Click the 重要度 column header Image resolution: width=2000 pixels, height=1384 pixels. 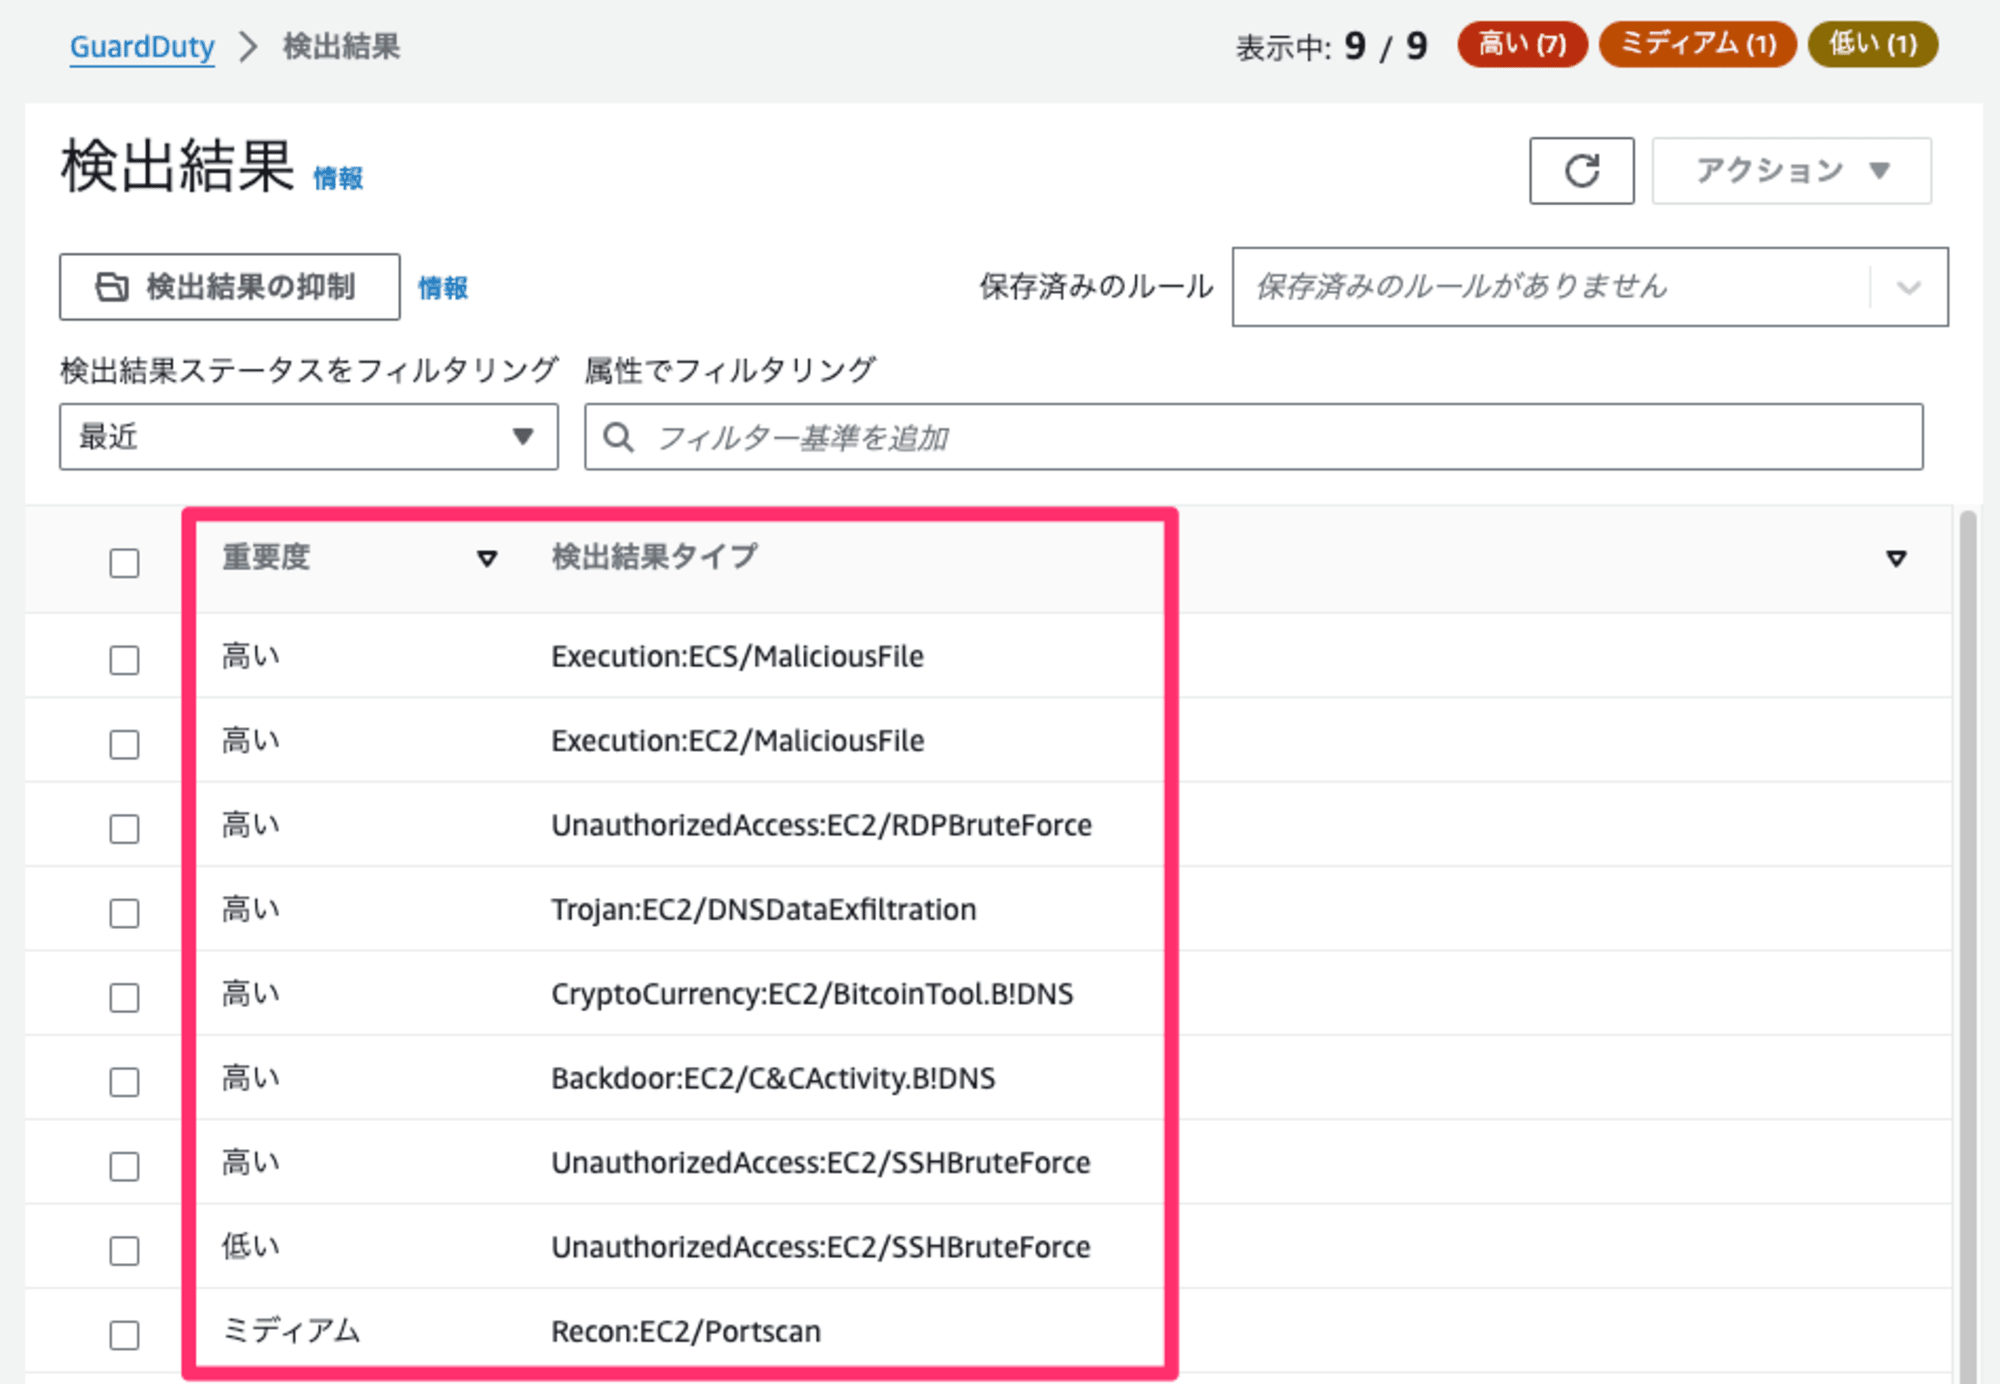(x=266, y=557)
